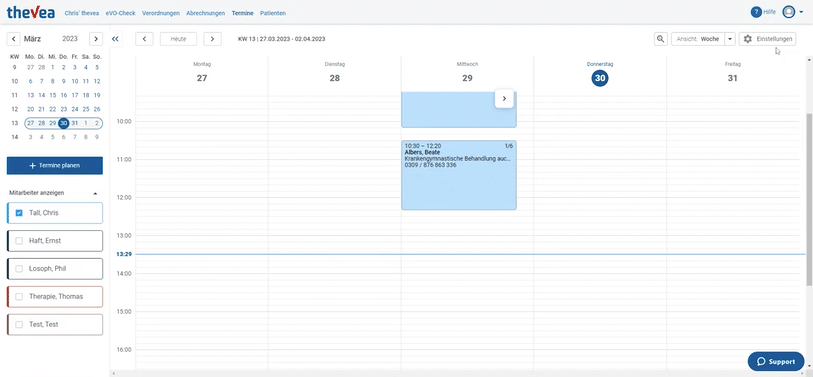
Task: Check the Losoph, Phil checkbox
Action: [19, 269]
